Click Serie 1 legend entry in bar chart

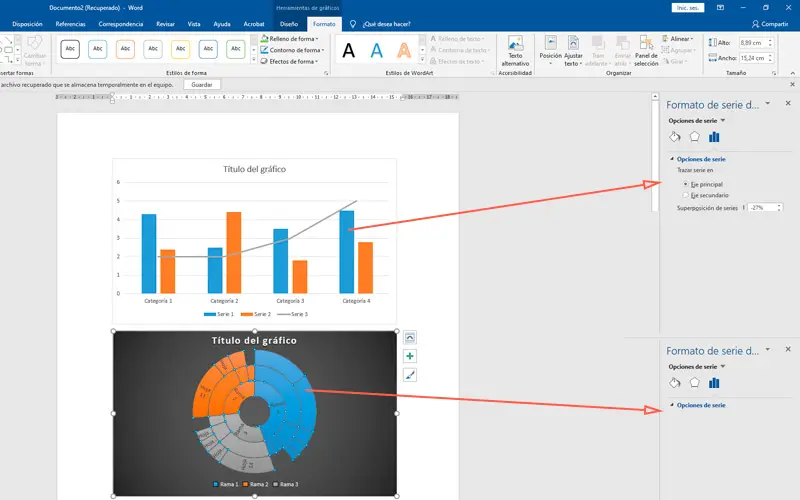(219, 314)
